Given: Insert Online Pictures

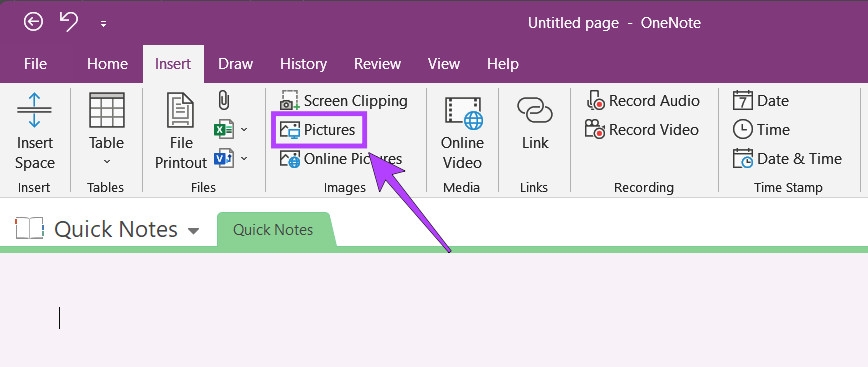Looking at the screenshot, I should click(x=340, y=159).
